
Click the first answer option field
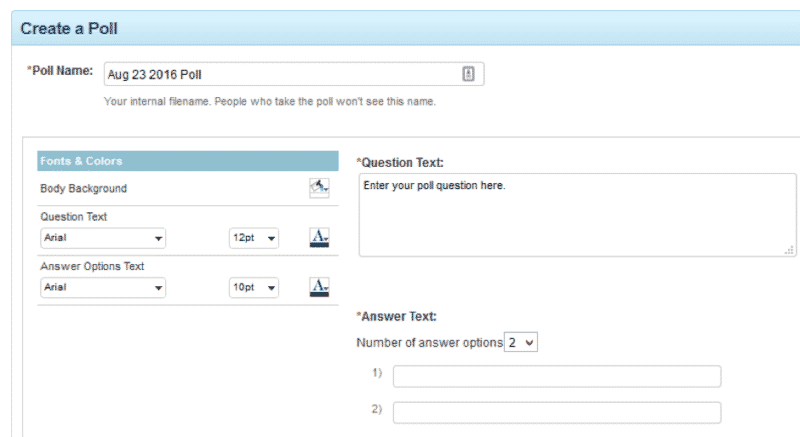coord(556,376)
